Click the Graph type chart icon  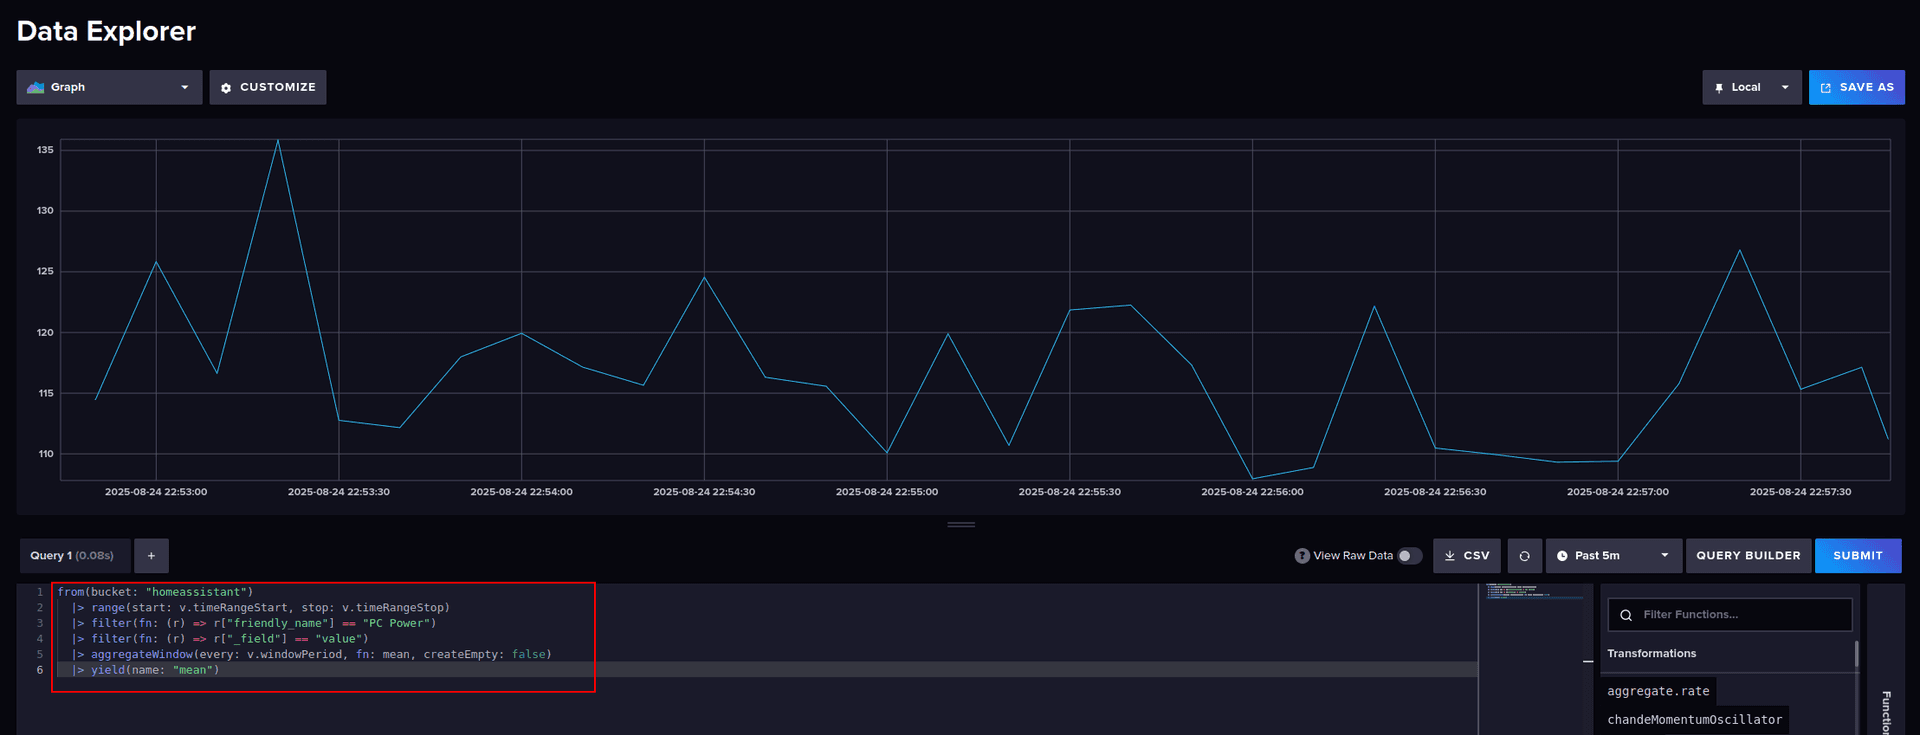tap(36, 87)
